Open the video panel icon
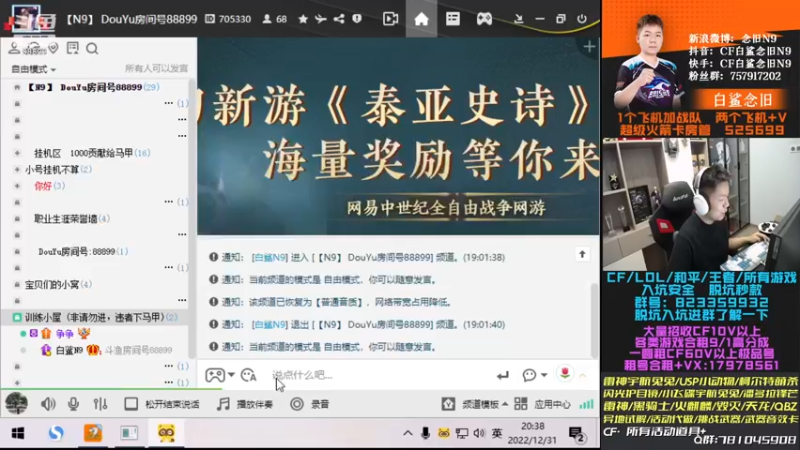 click(390, 19)
